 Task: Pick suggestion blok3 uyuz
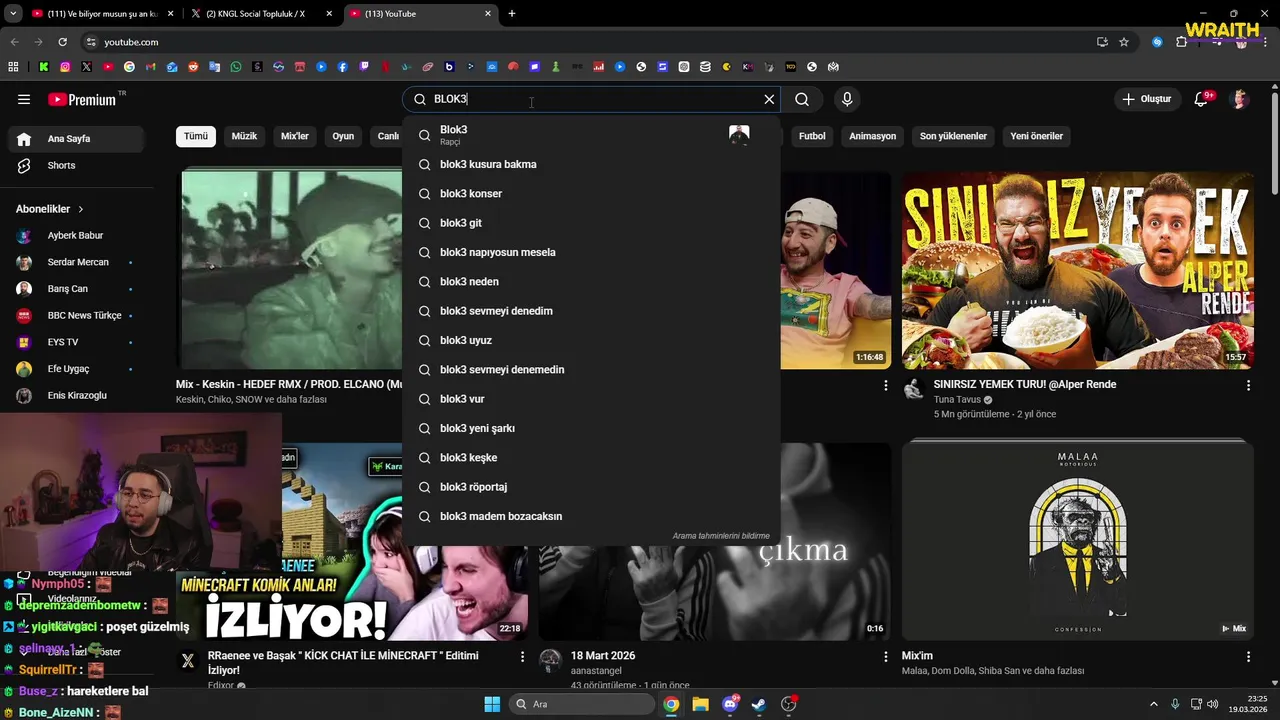point(591,340)
